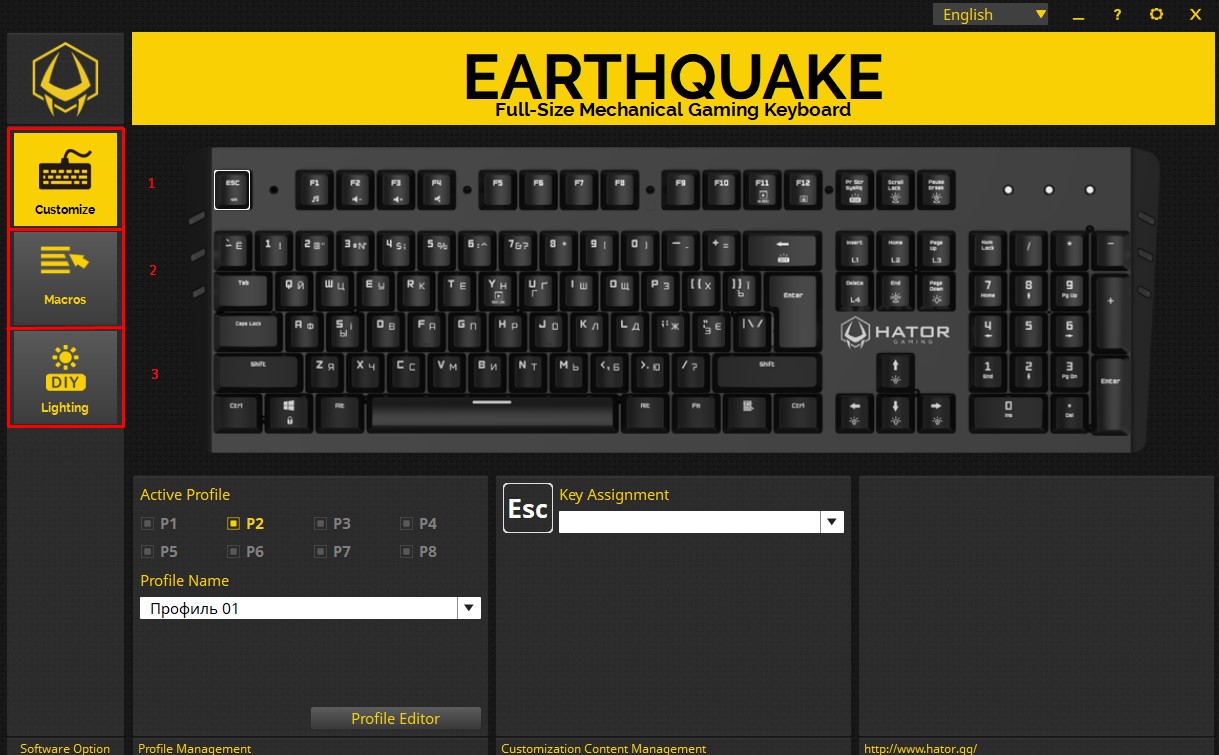The width and height of the screenshot is (1219, 755).
Task: Select the Pr Scr SysRq key
Action: (x=854, y=190)
